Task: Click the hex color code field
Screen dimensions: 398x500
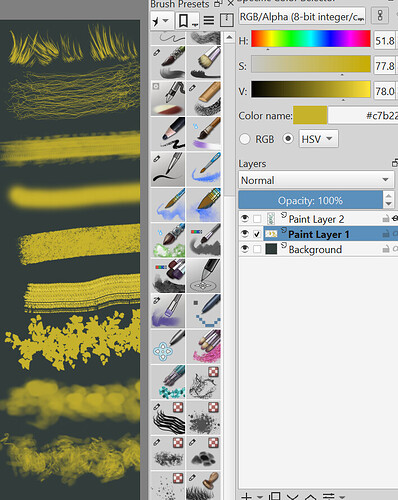Action: 363,115
